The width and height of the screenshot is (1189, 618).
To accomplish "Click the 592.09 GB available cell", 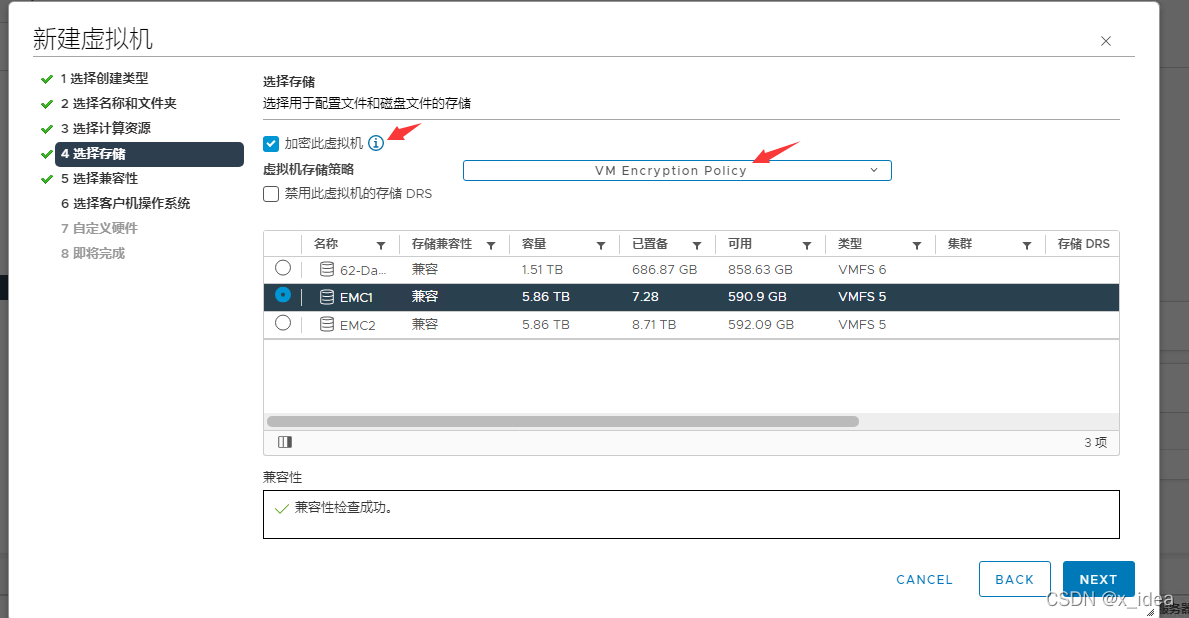I will 761,325.
